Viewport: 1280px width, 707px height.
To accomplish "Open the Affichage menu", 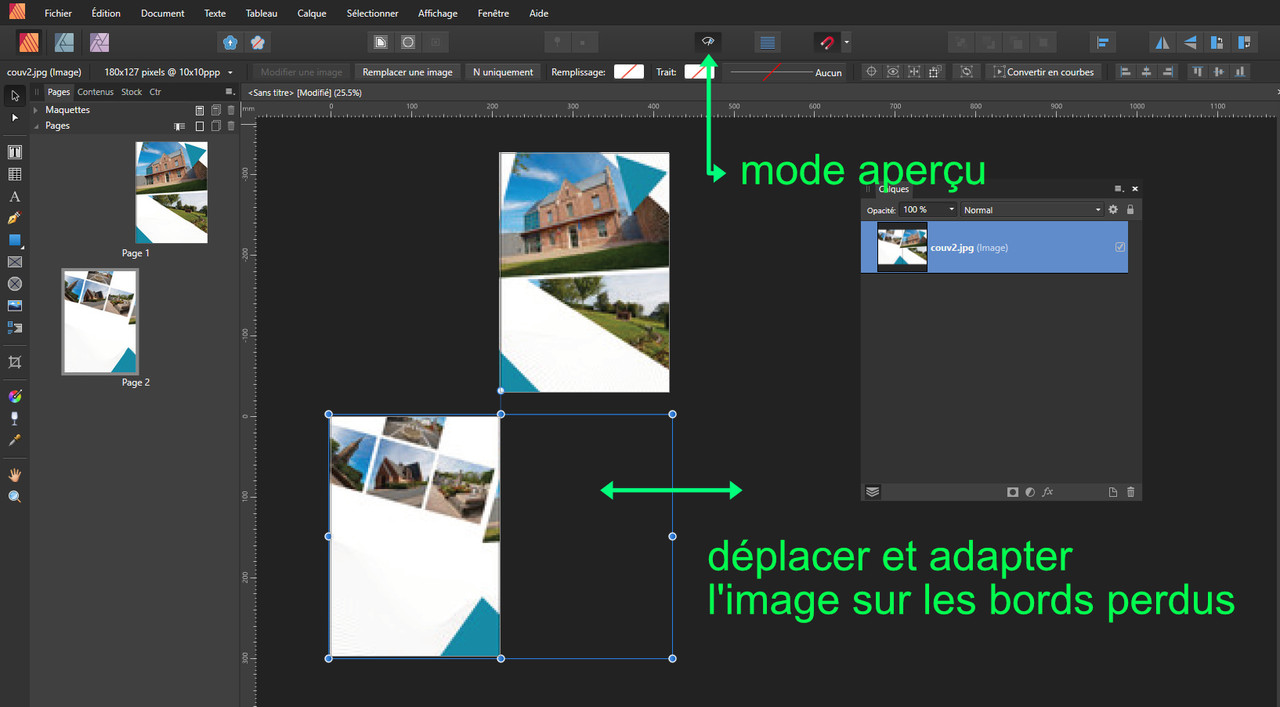I will coord(438,13).
